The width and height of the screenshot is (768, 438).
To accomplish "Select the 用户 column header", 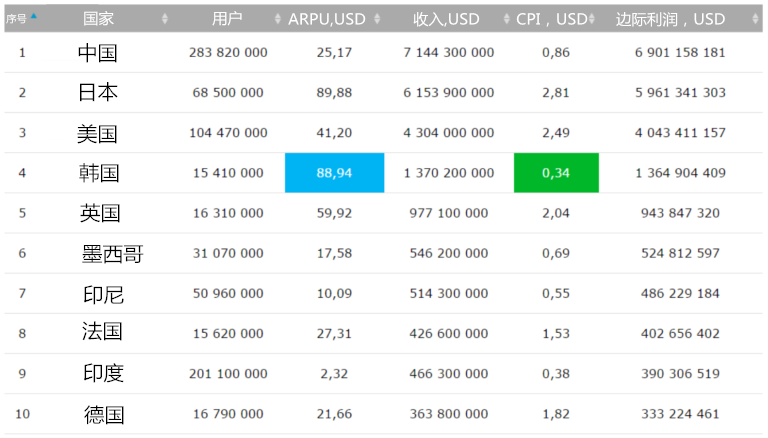I will (227, 19).
